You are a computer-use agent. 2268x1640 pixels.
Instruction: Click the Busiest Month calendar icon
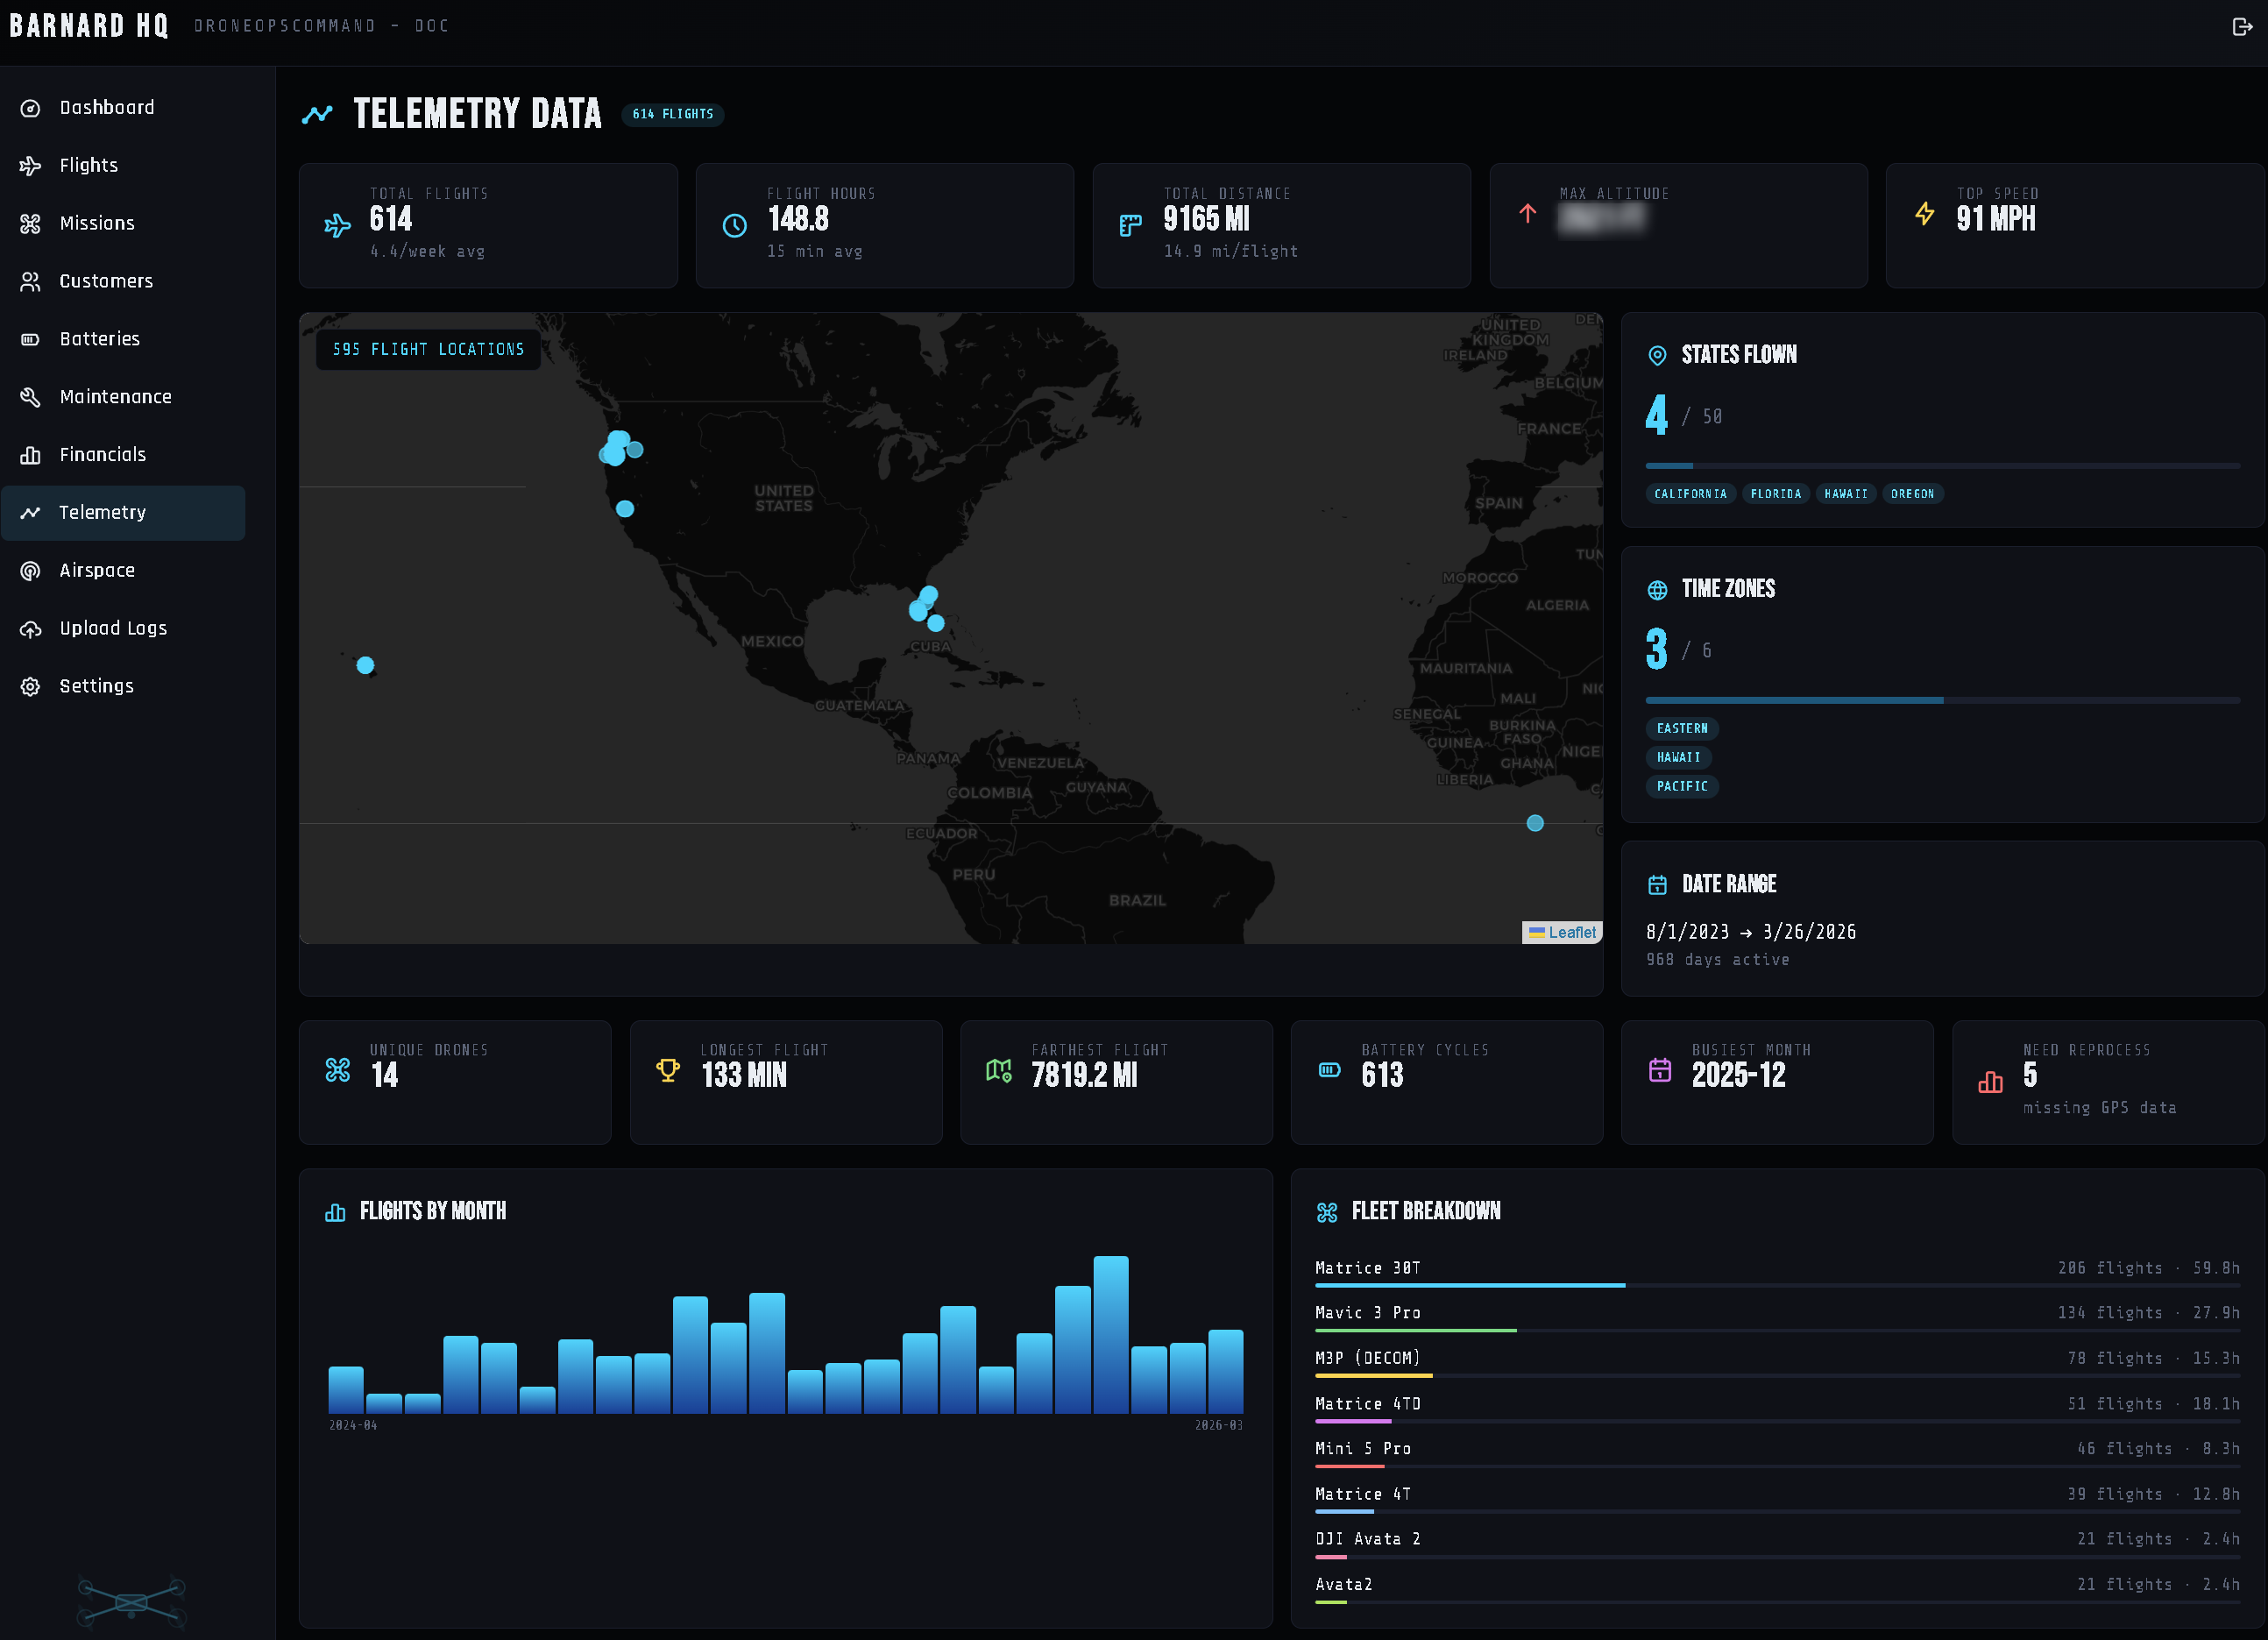1660,1070
